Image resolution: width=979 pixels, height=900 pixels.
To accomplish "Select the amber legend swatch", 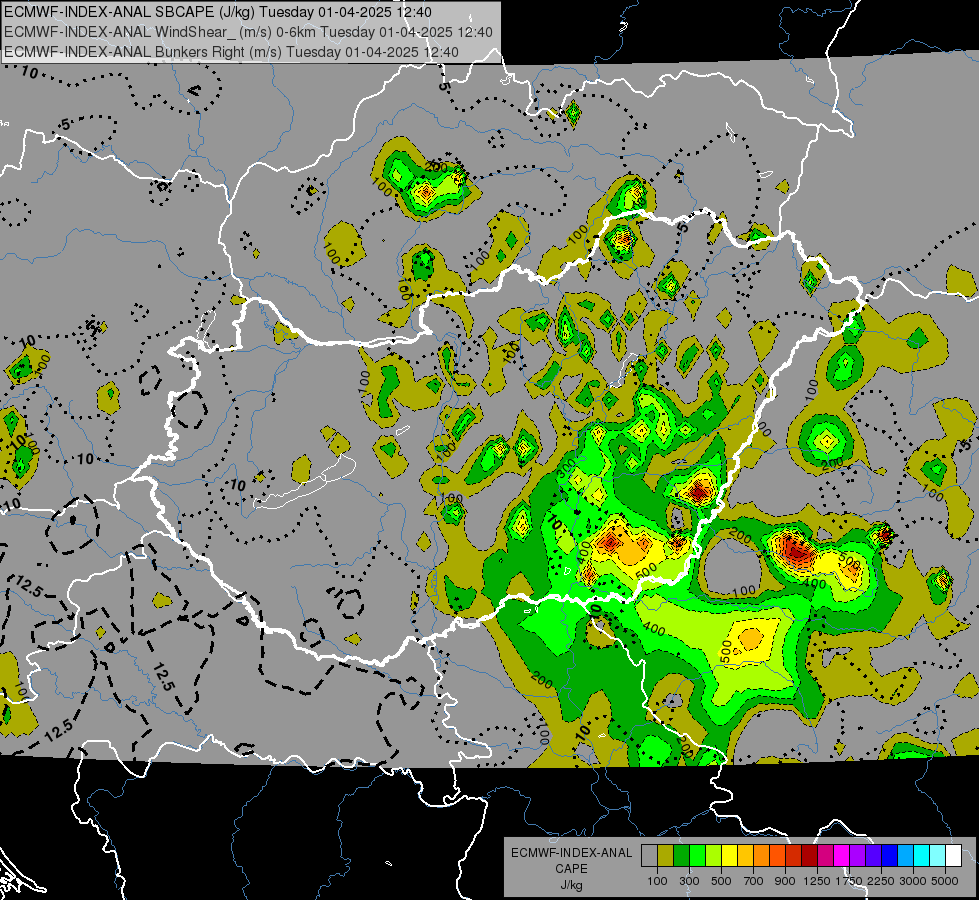I will [x=745, y=856].
